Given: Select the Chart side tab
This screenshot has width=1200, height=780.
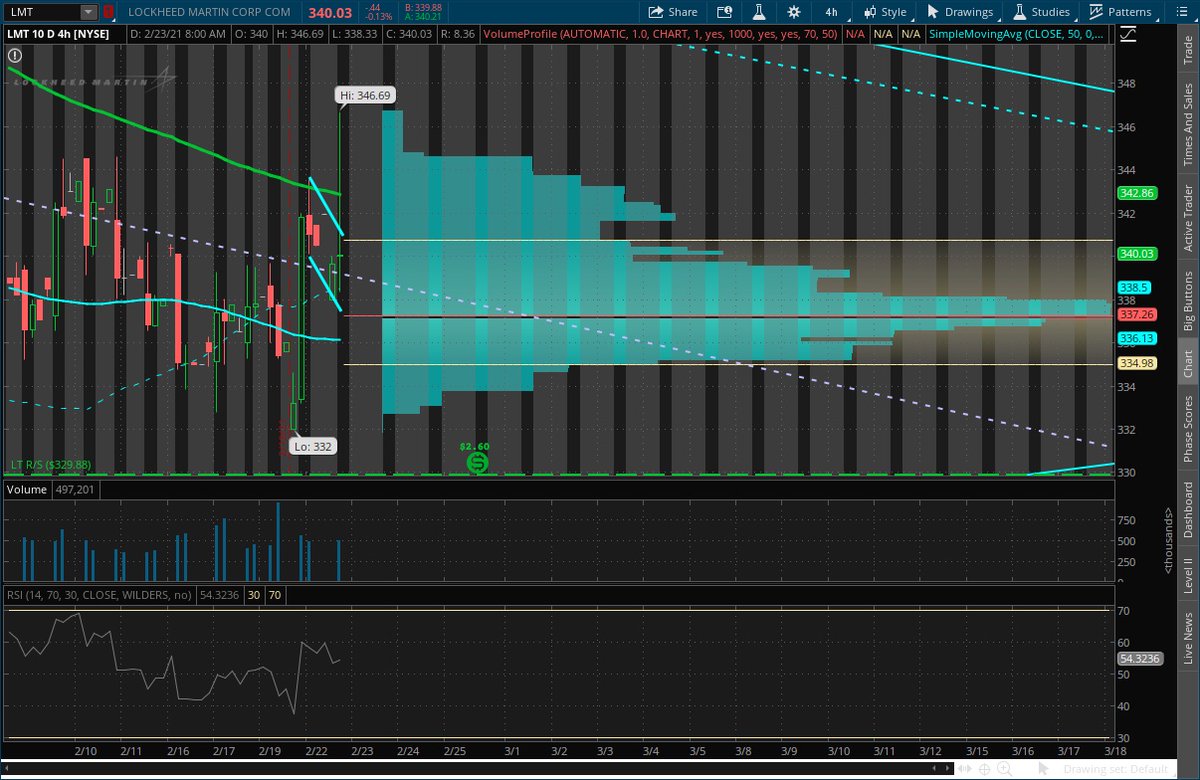Looking at the screenshot, I should 1187,362.
